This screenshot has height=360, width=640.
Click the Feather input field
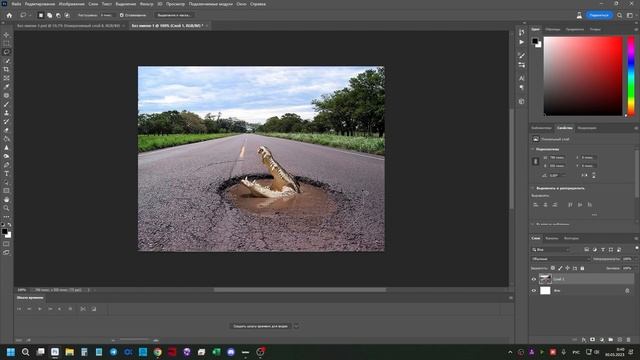[x=107, y=15]
